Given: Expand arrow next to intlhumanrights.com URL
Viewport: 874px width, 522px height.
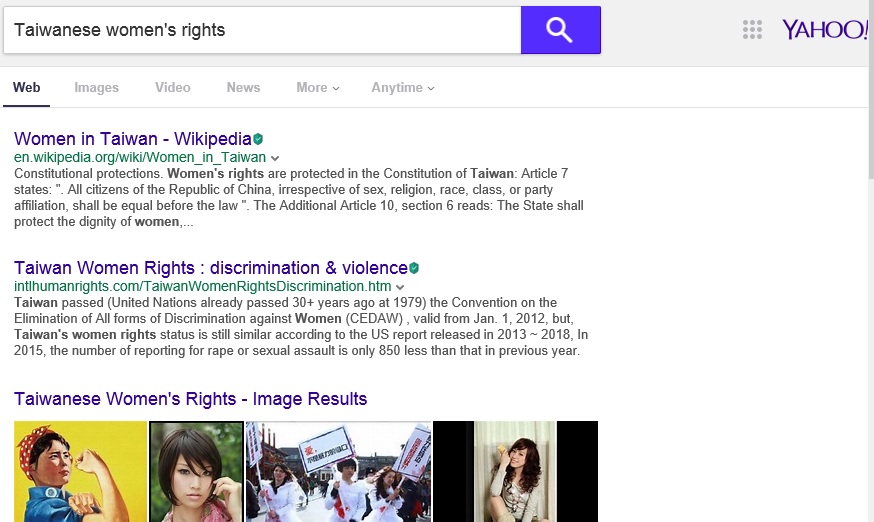Looking at the screenshot, I should click(401, 287).
